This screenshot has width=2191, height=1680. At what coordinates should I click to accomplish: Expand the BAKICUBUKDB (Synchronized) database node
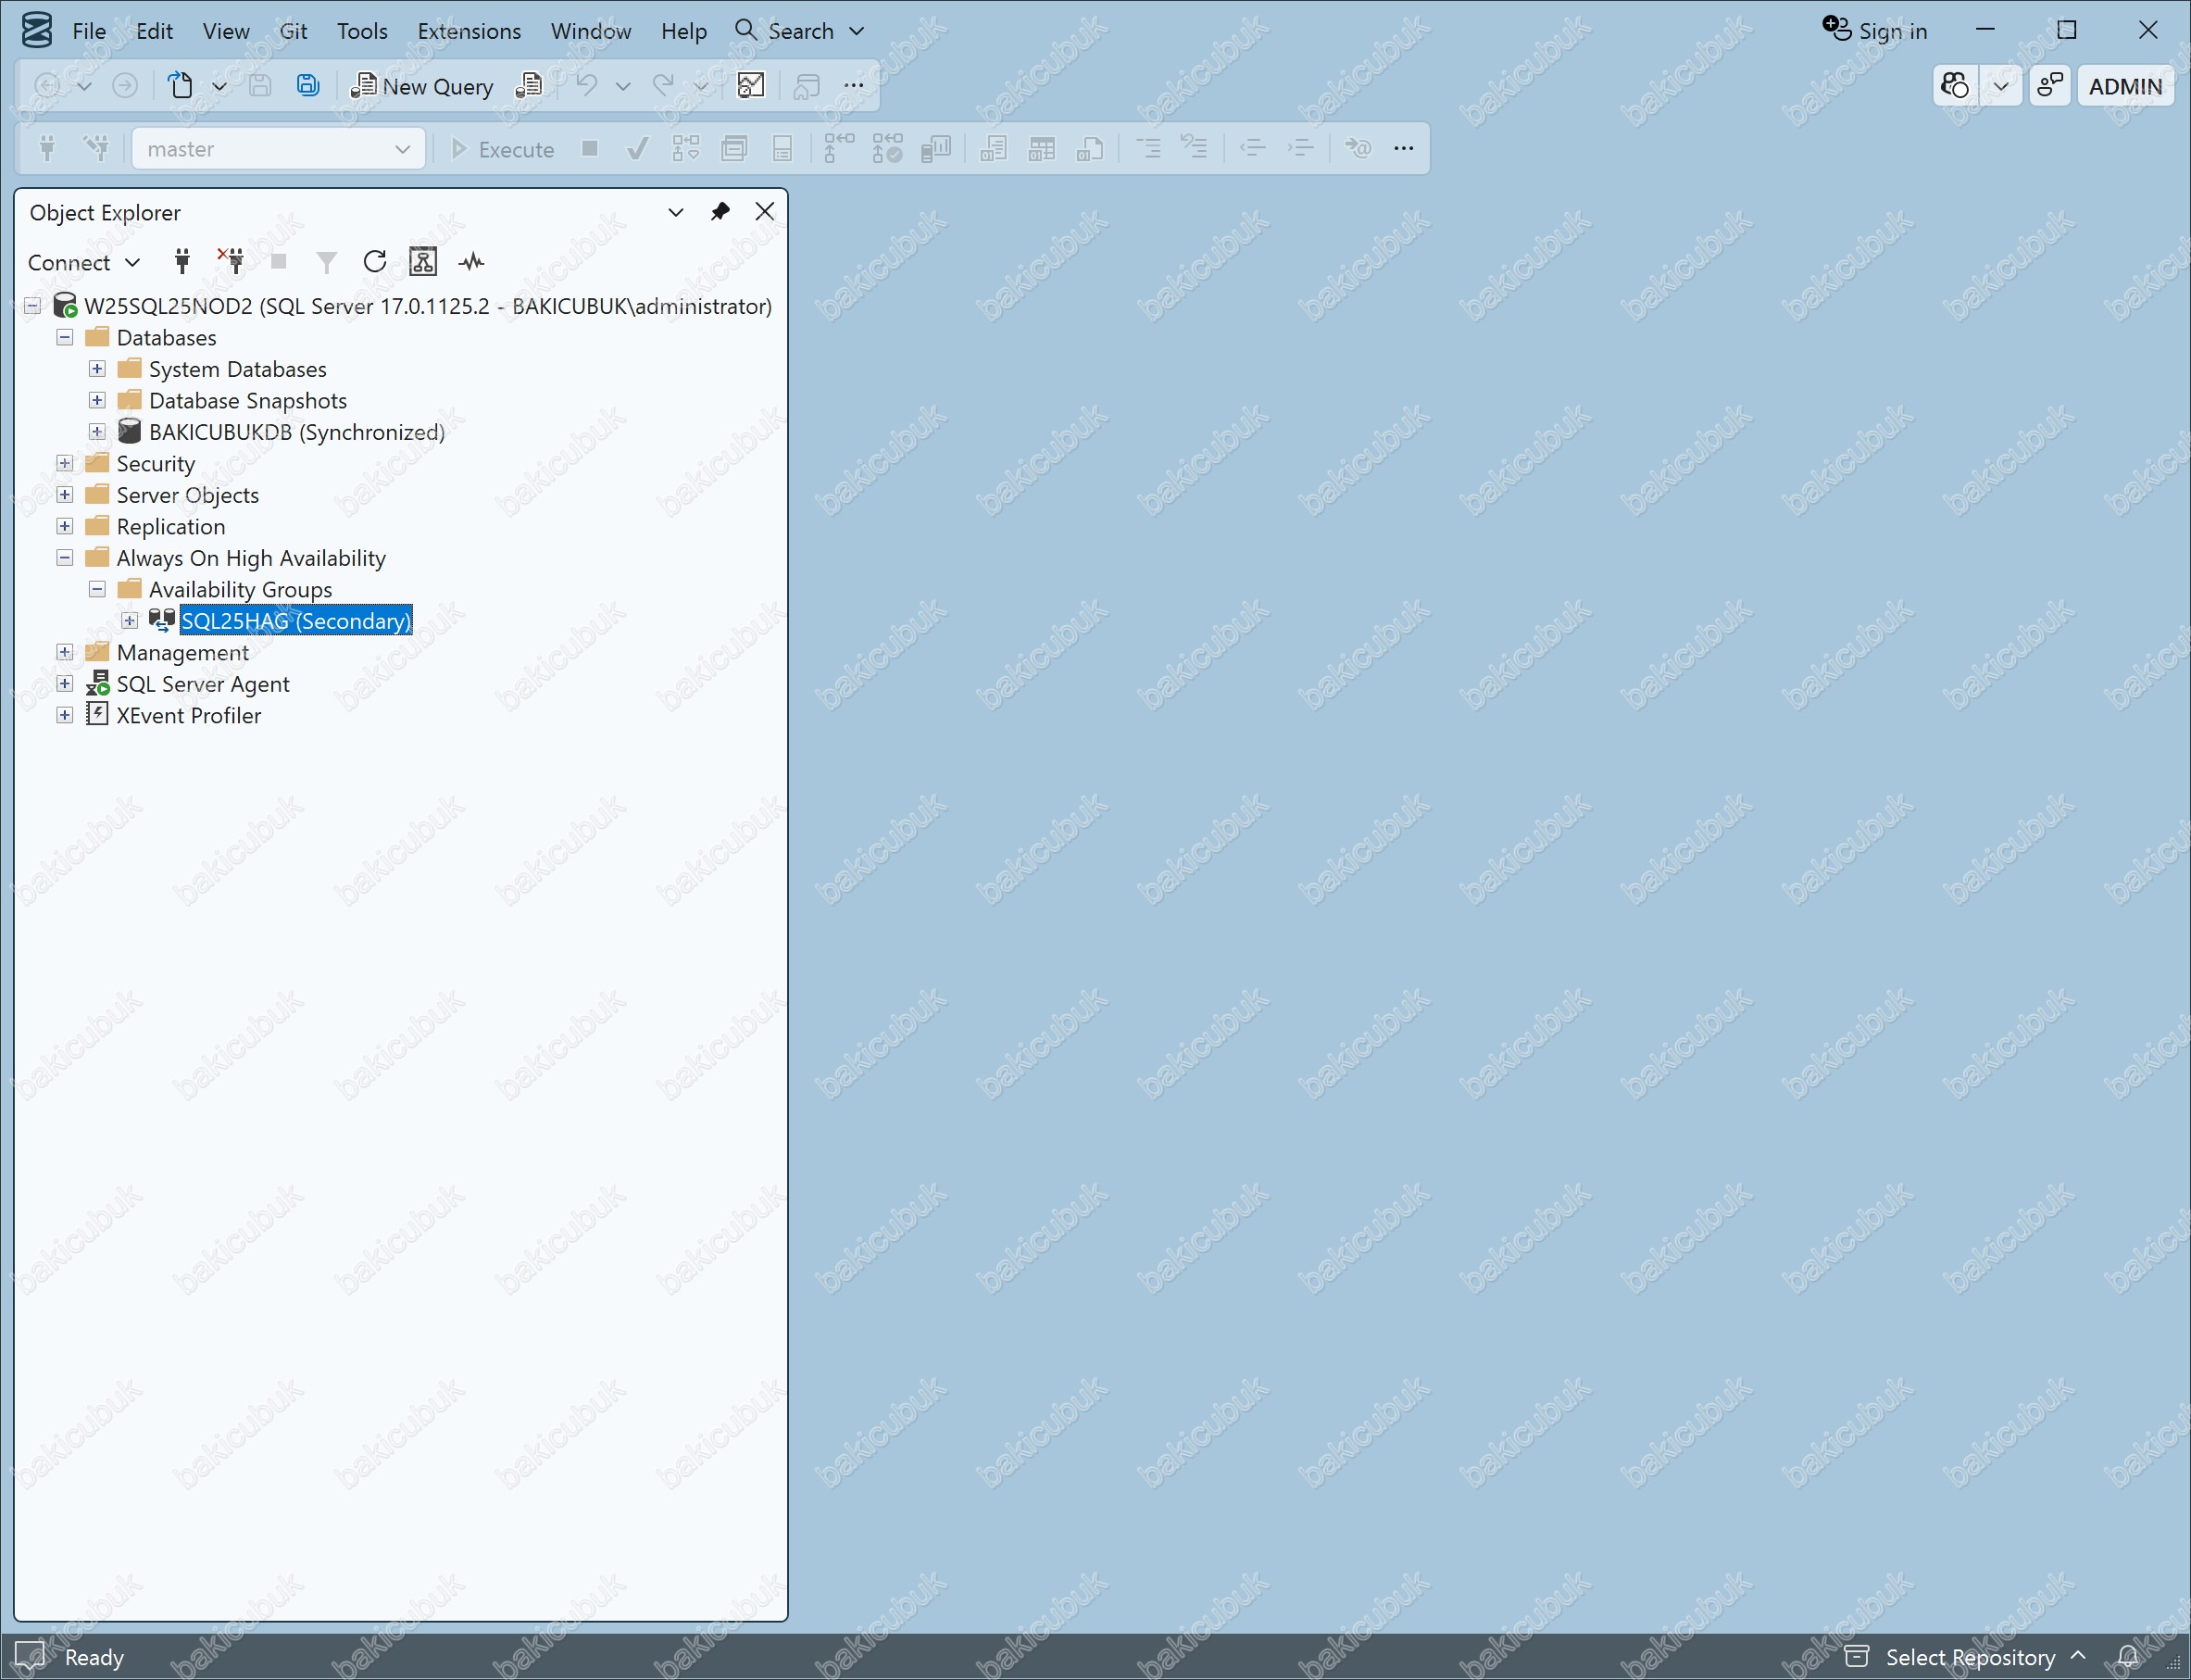point(97,432)
